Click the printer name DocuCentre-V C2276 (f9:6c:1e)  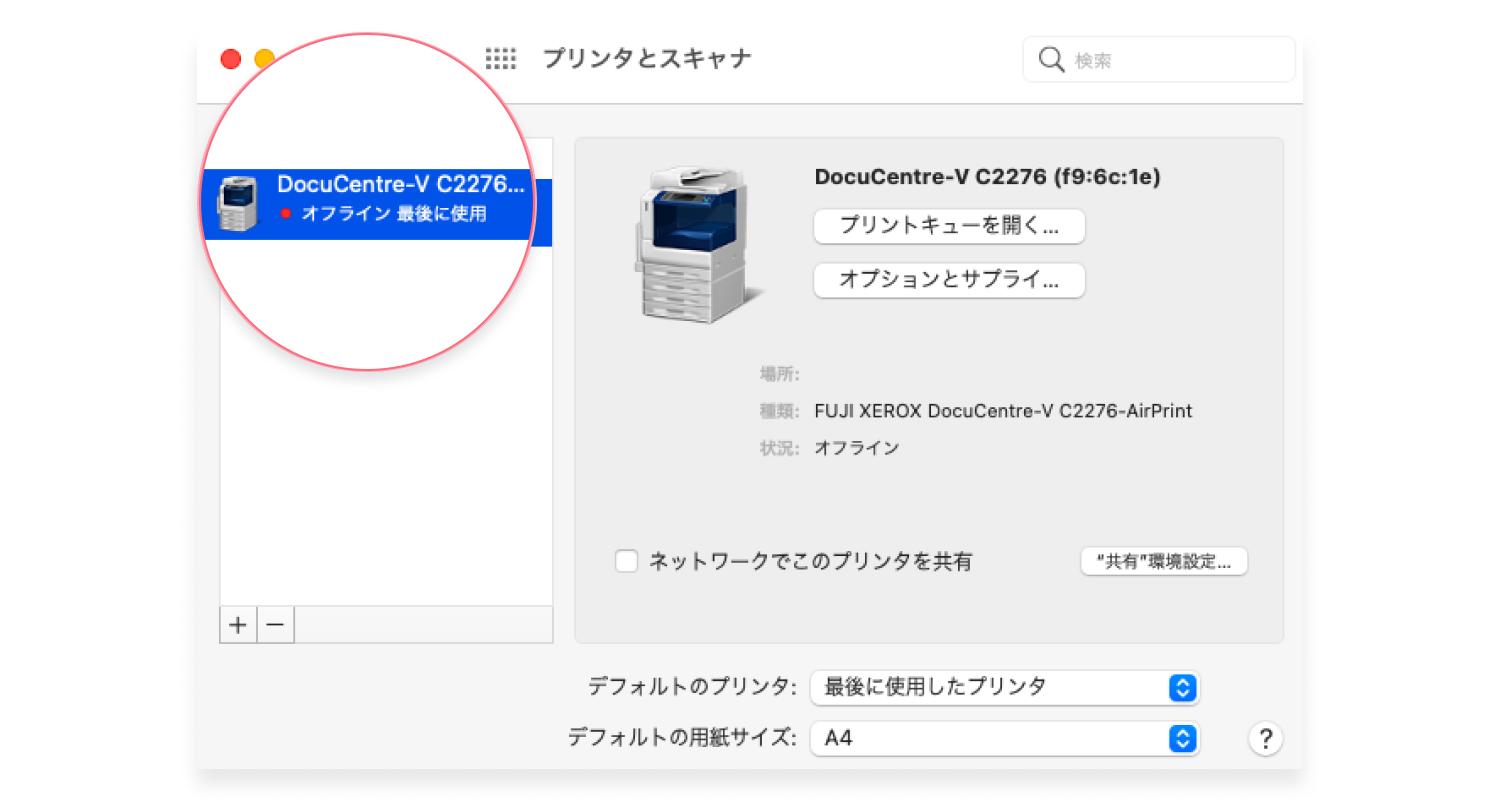coord(987,177)
